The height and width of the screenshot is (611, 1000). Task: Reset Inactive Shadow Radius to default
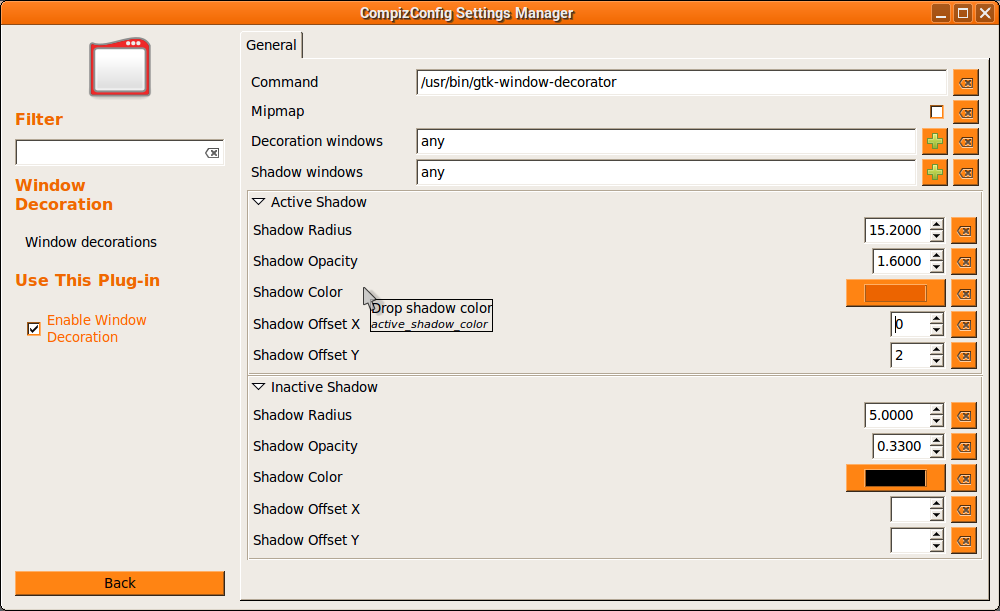(964, 415)
